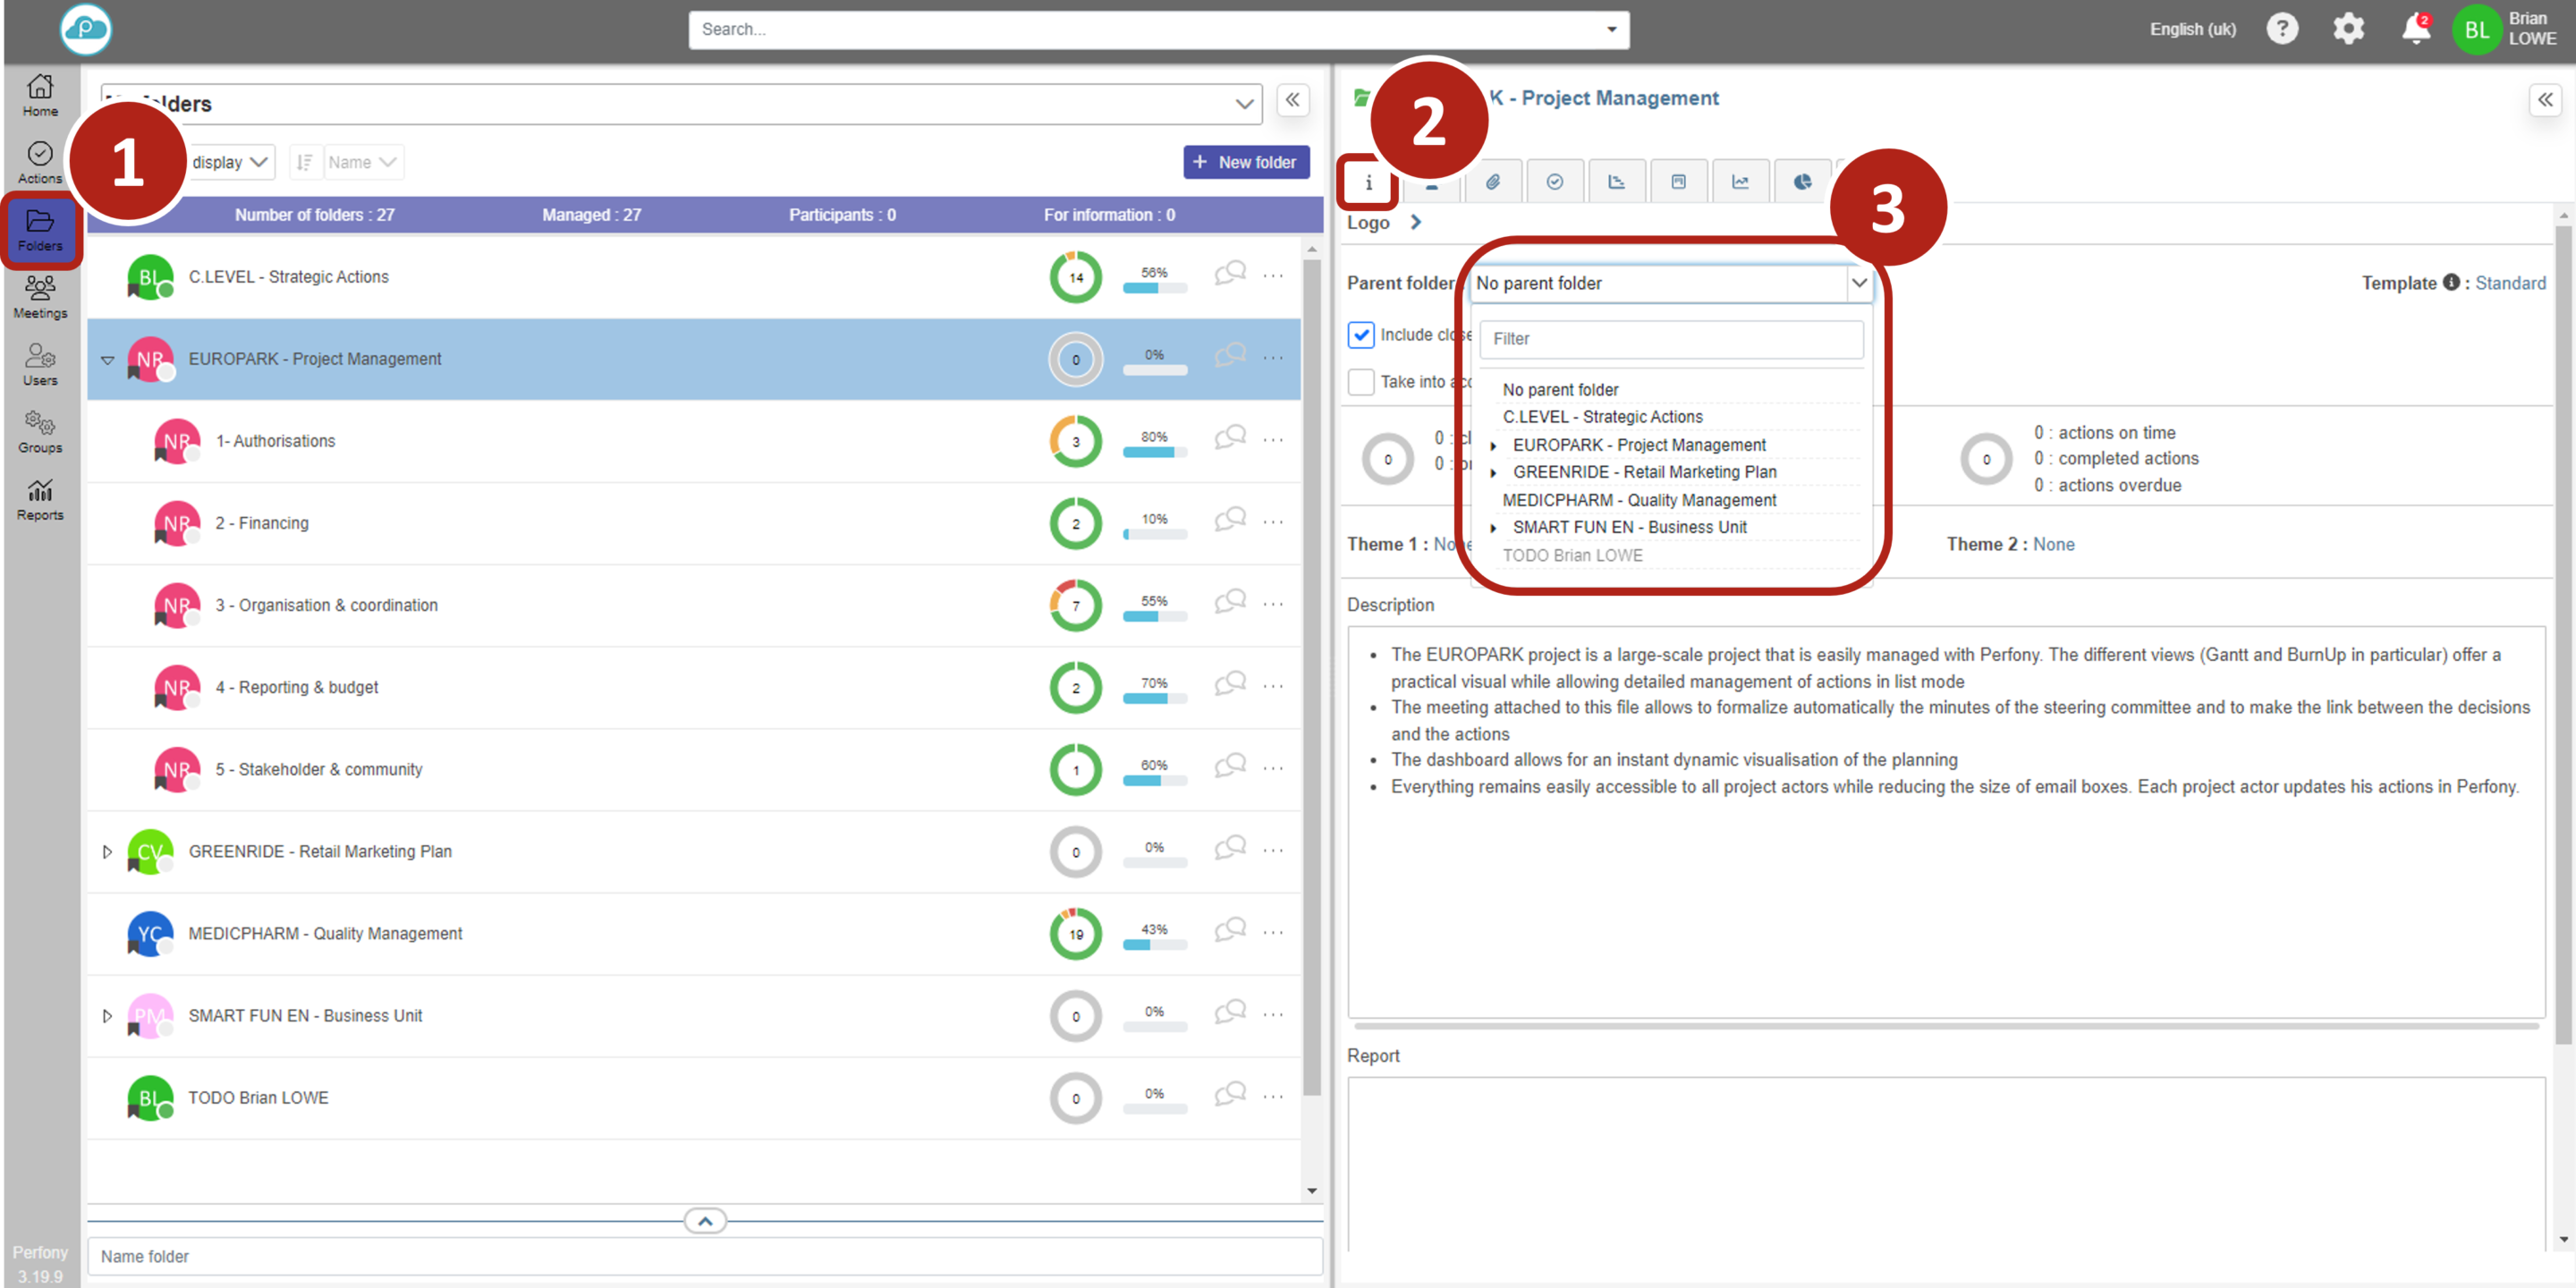This screenshot has width=2576, height=1288.
Task: Open the Groups sidebar icon
Action: point(40,431)
